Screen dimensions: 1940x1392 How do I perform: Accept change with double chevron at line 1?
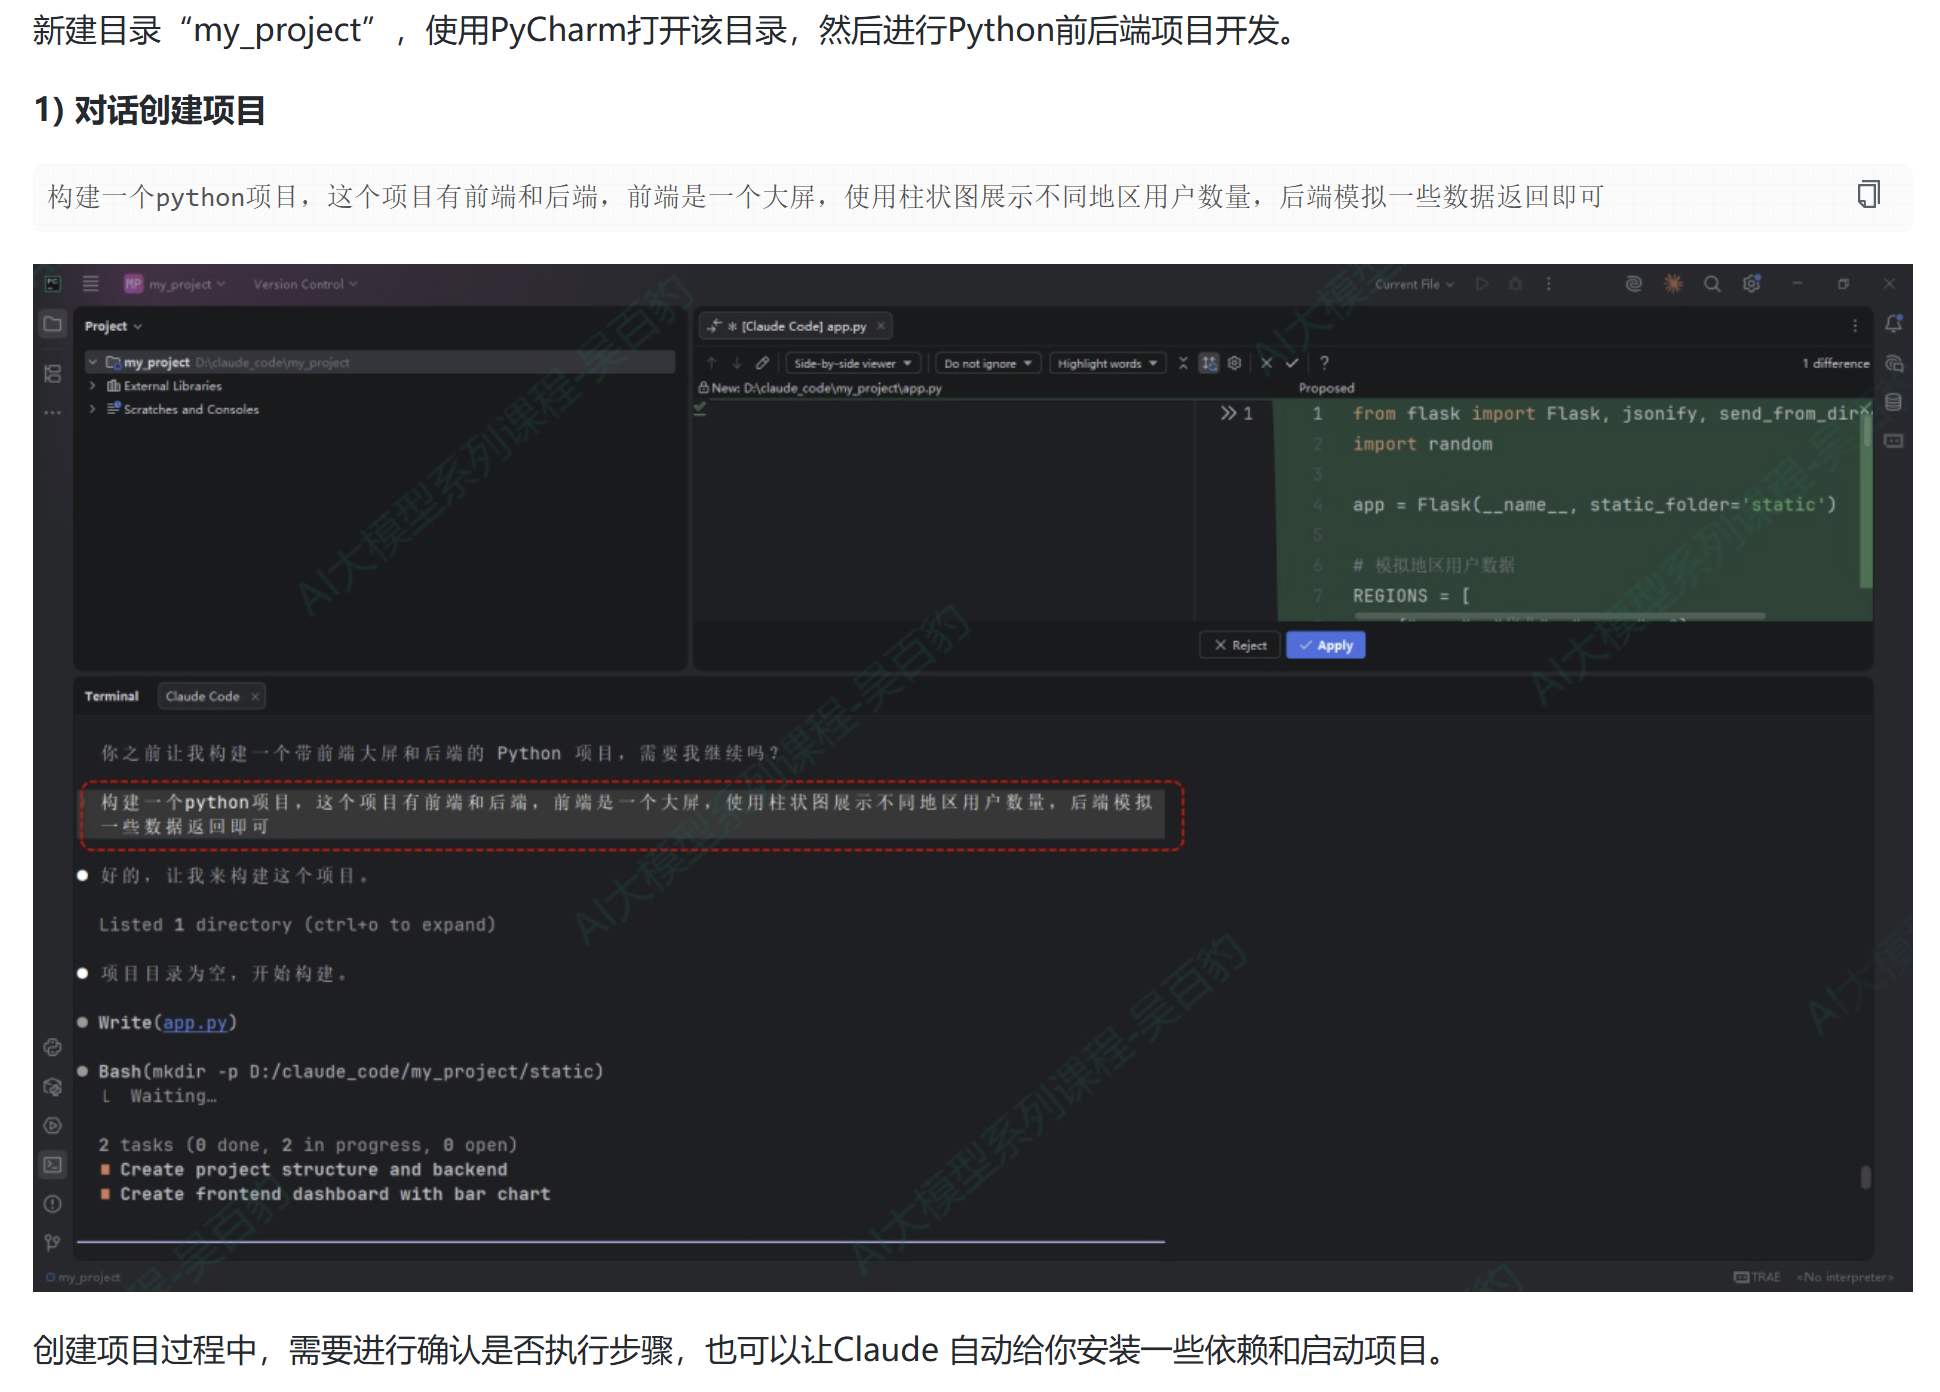[x=1228, y=413]
